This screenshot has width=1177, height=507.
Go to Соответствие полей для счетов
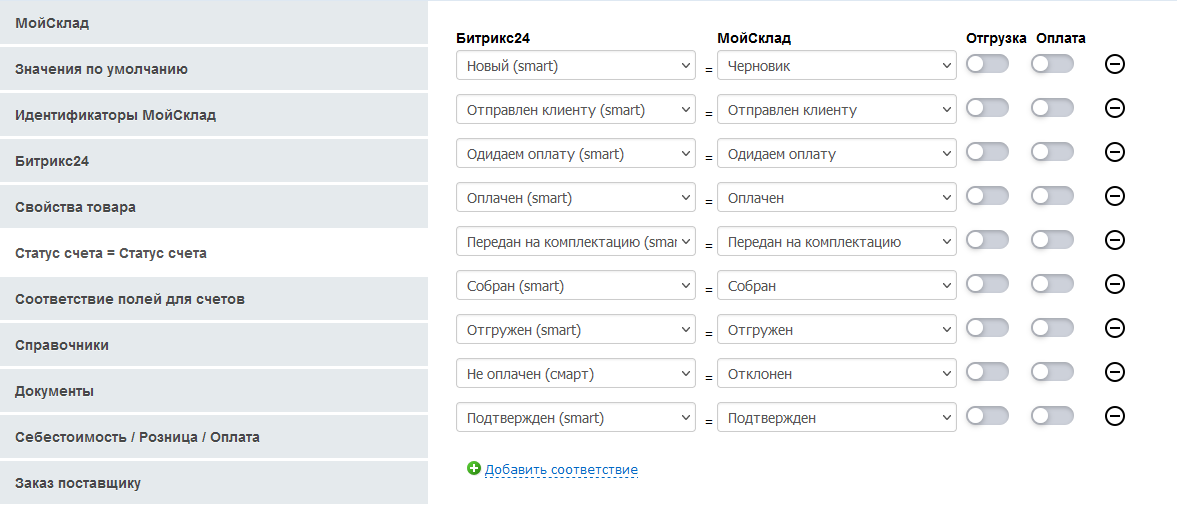coord(130,299)
